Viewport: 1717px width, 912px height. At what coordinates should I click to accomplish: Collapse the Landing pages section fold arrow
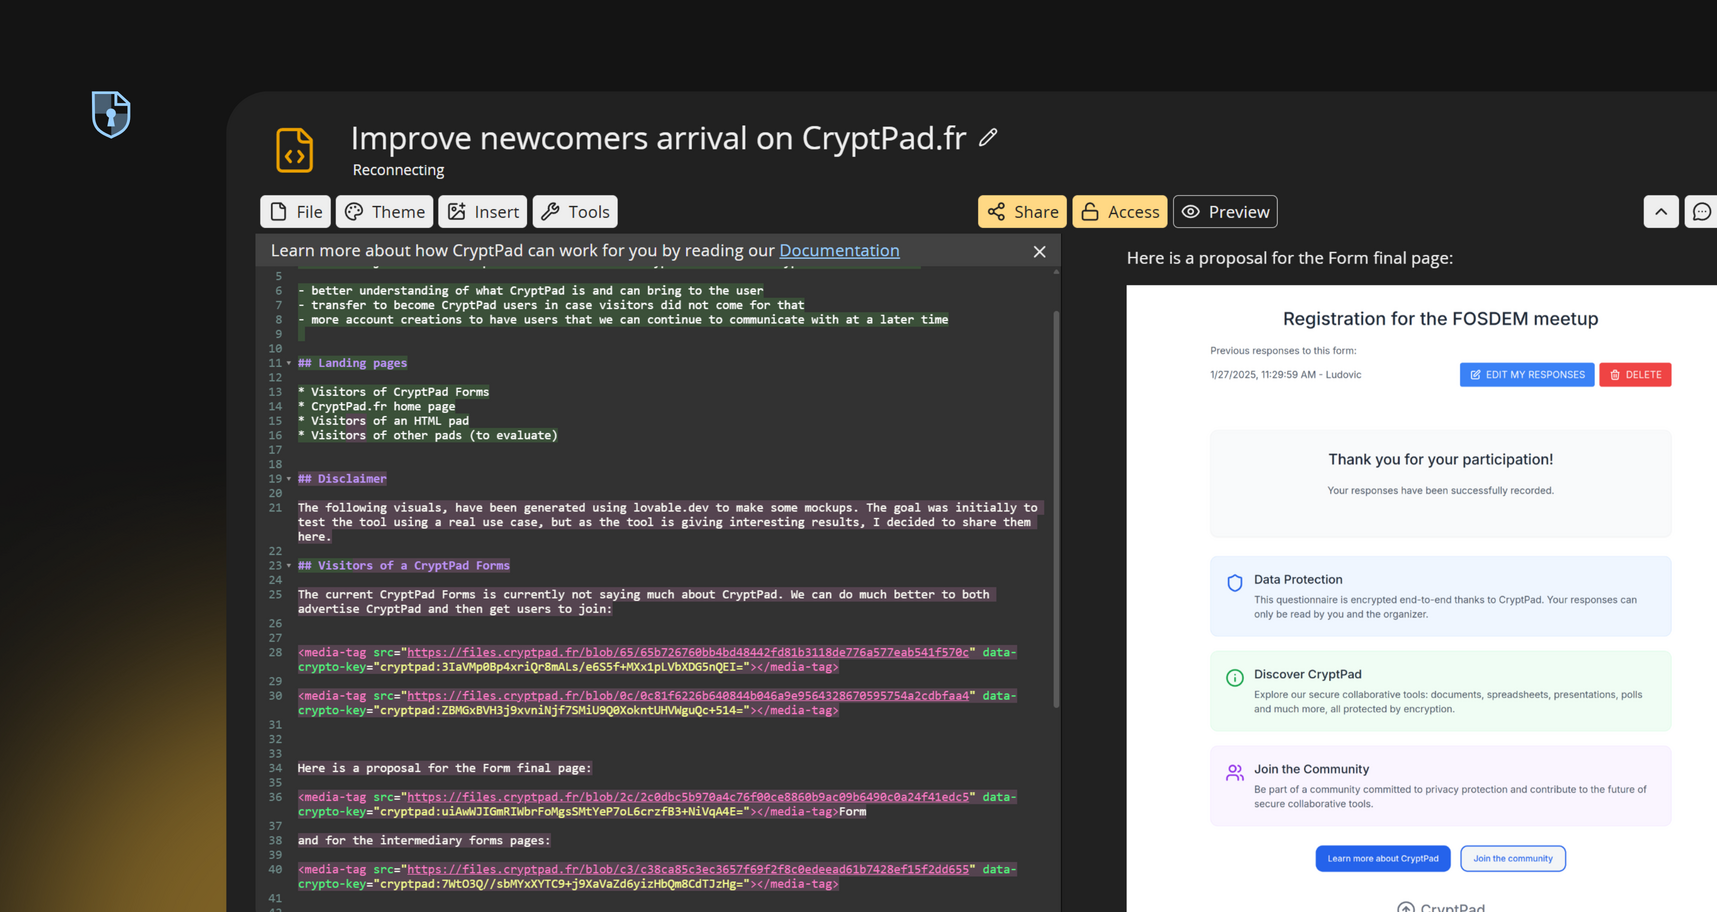click(289, 364)
